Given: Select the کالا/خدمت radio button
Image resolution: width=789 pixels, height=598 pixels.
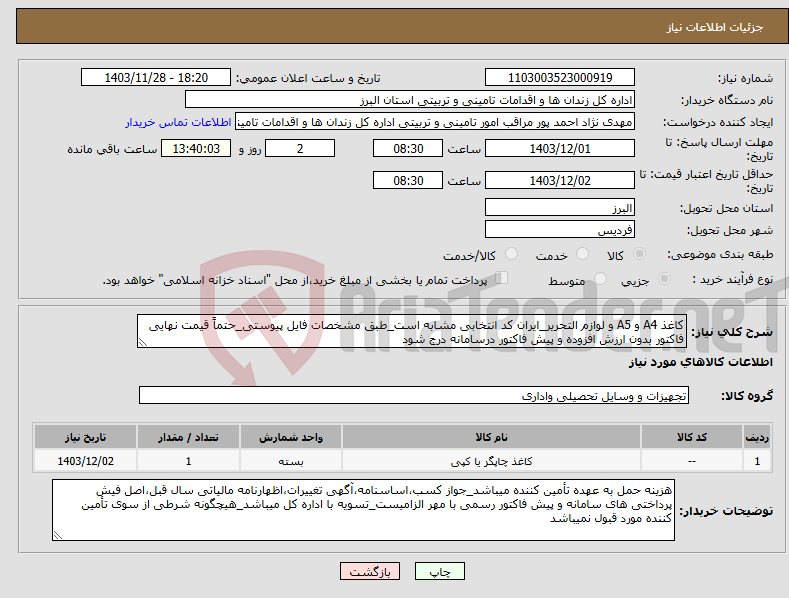Looking at the screenshot, I should tap(511, 254).
